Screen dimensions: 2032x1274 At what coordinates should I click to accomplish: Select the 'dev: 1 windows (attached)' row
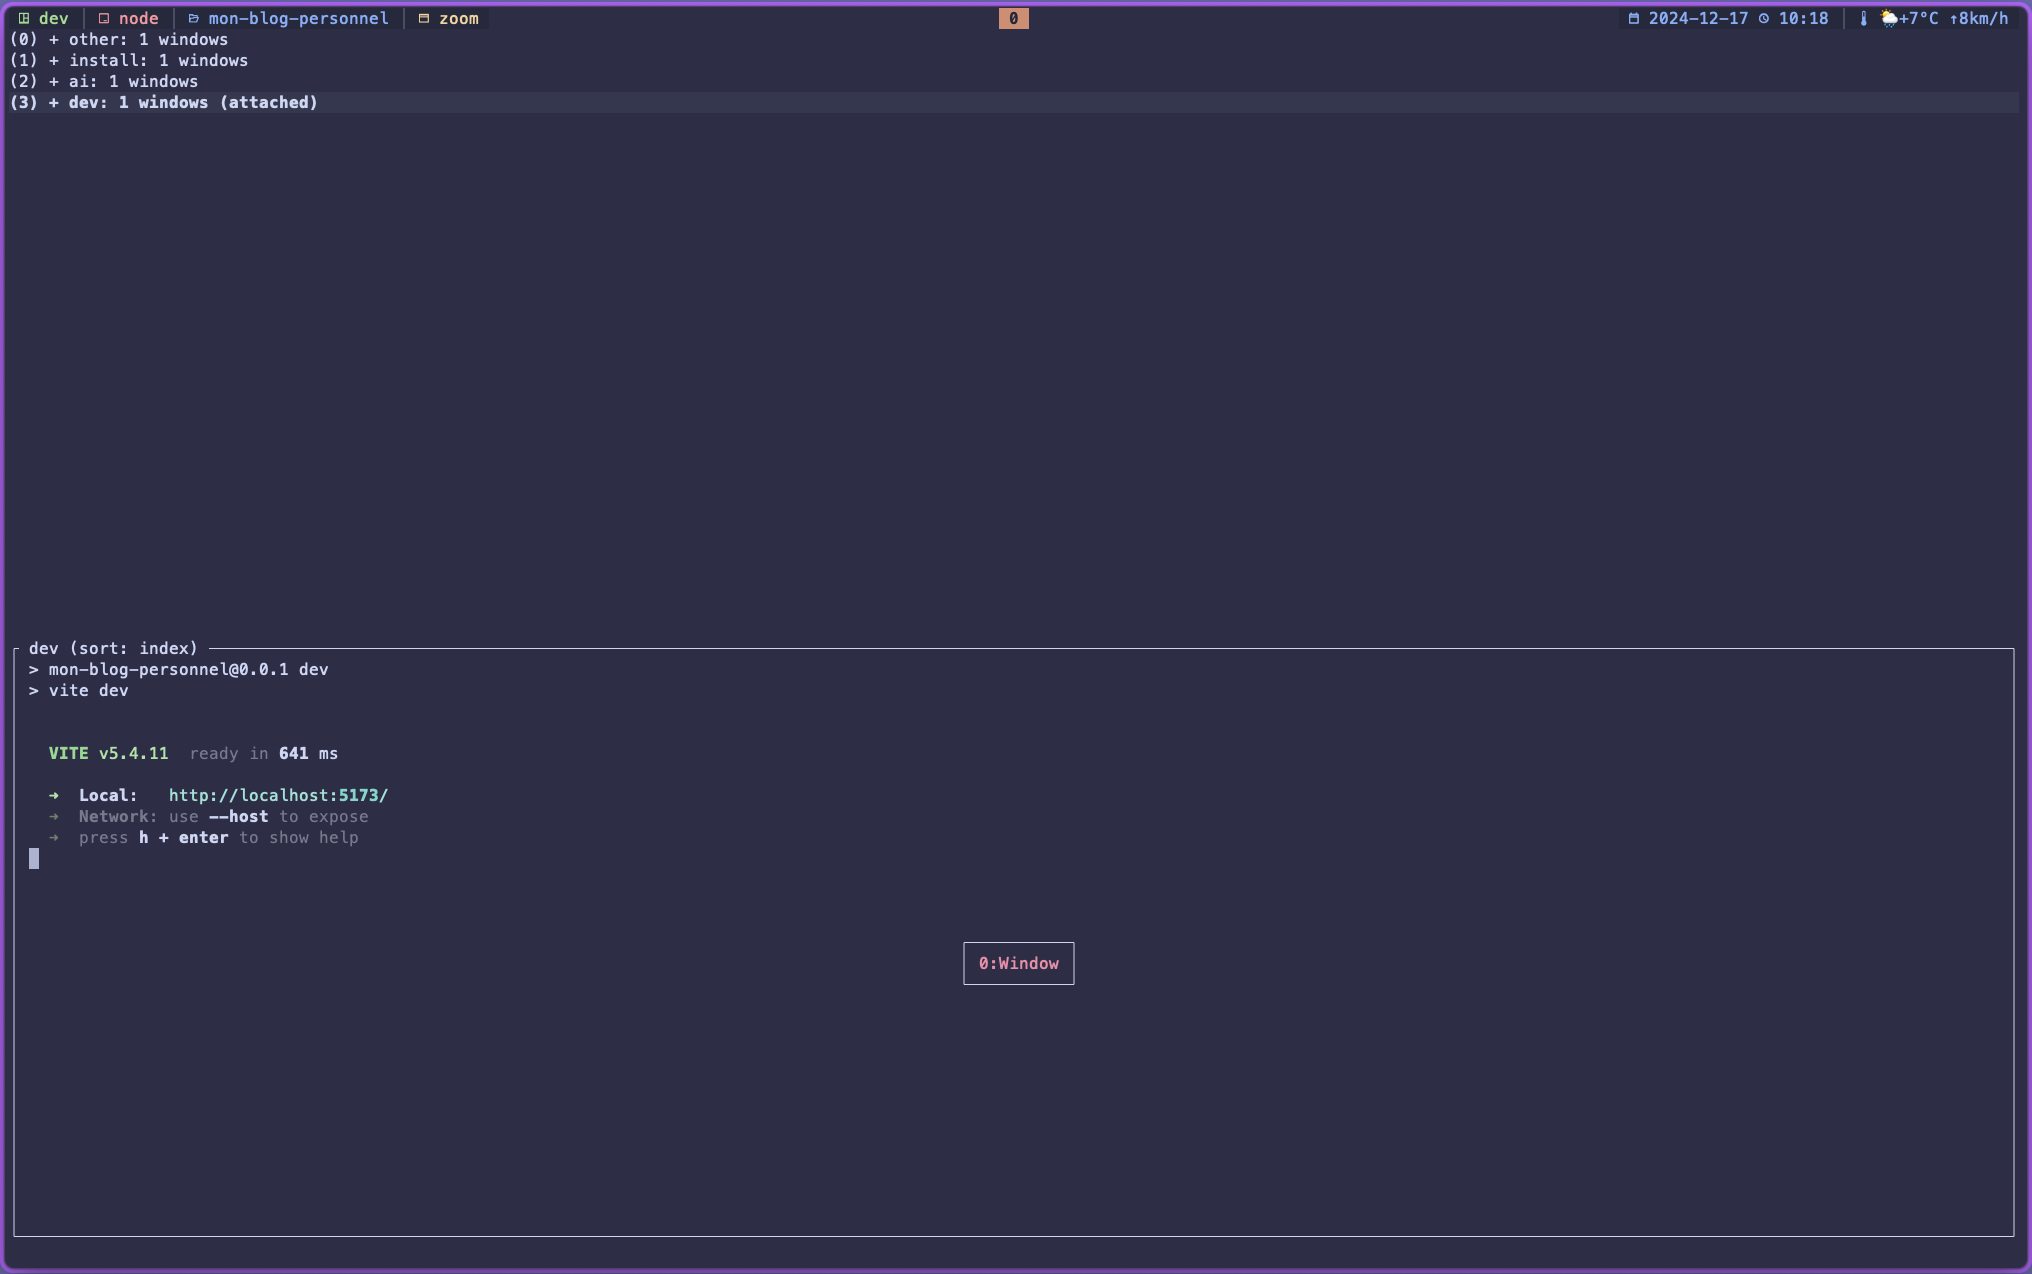[x=1014, y=102]
